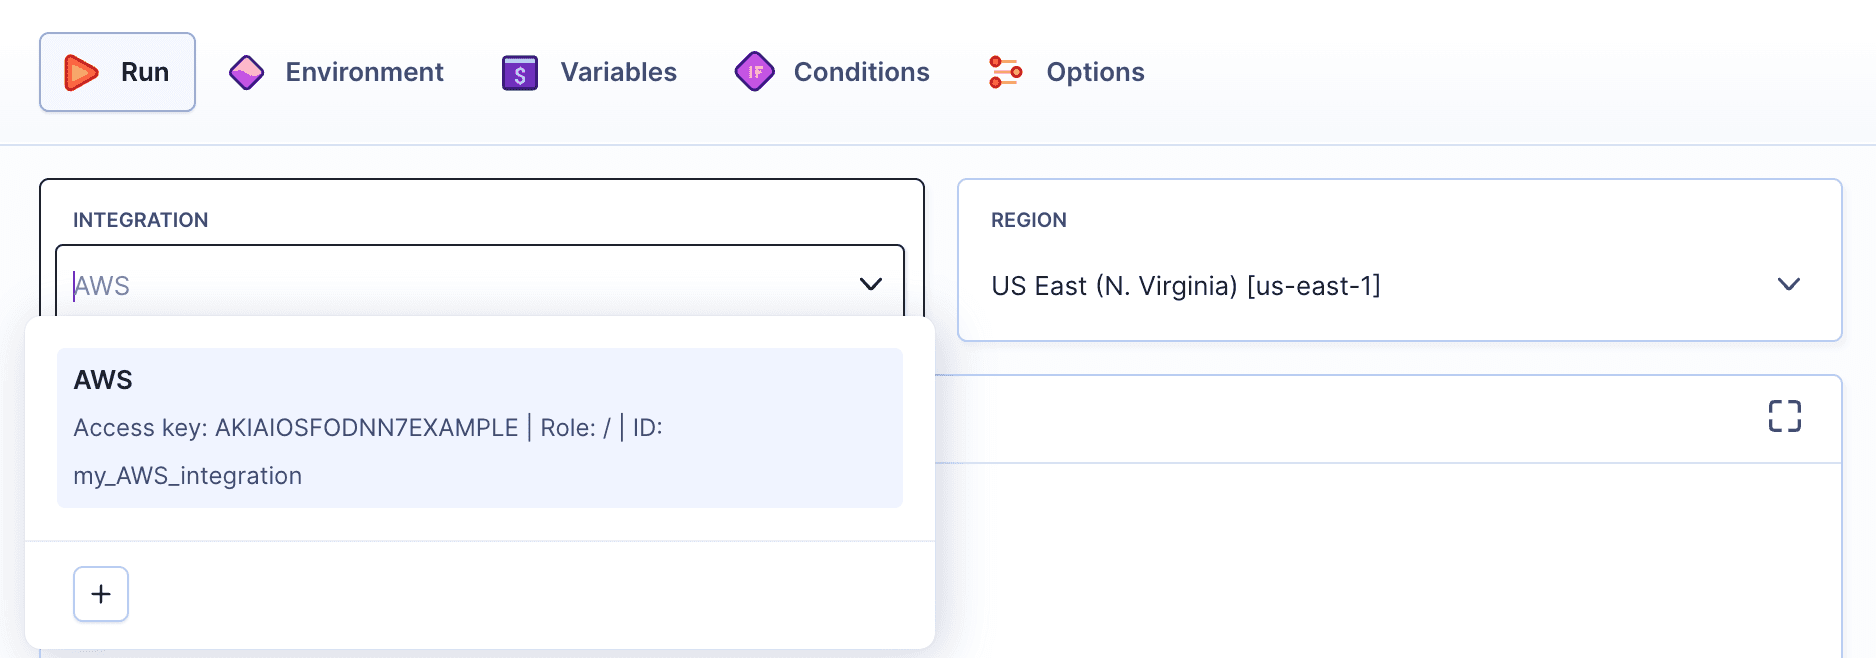Select the Environment diamond icon
This screenshot has width=1876, height=658.
(246, 71)
